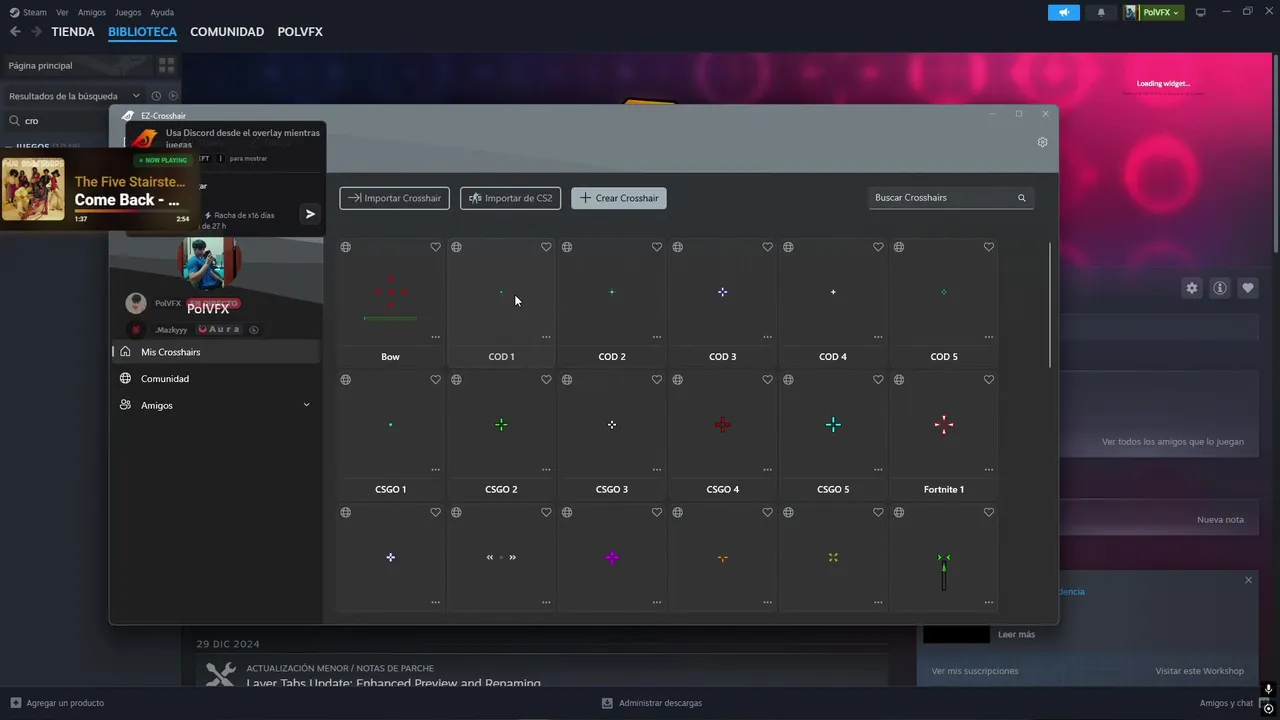
Task: Click the globe icon on Bow crosshair
Action: pos(345,247)
